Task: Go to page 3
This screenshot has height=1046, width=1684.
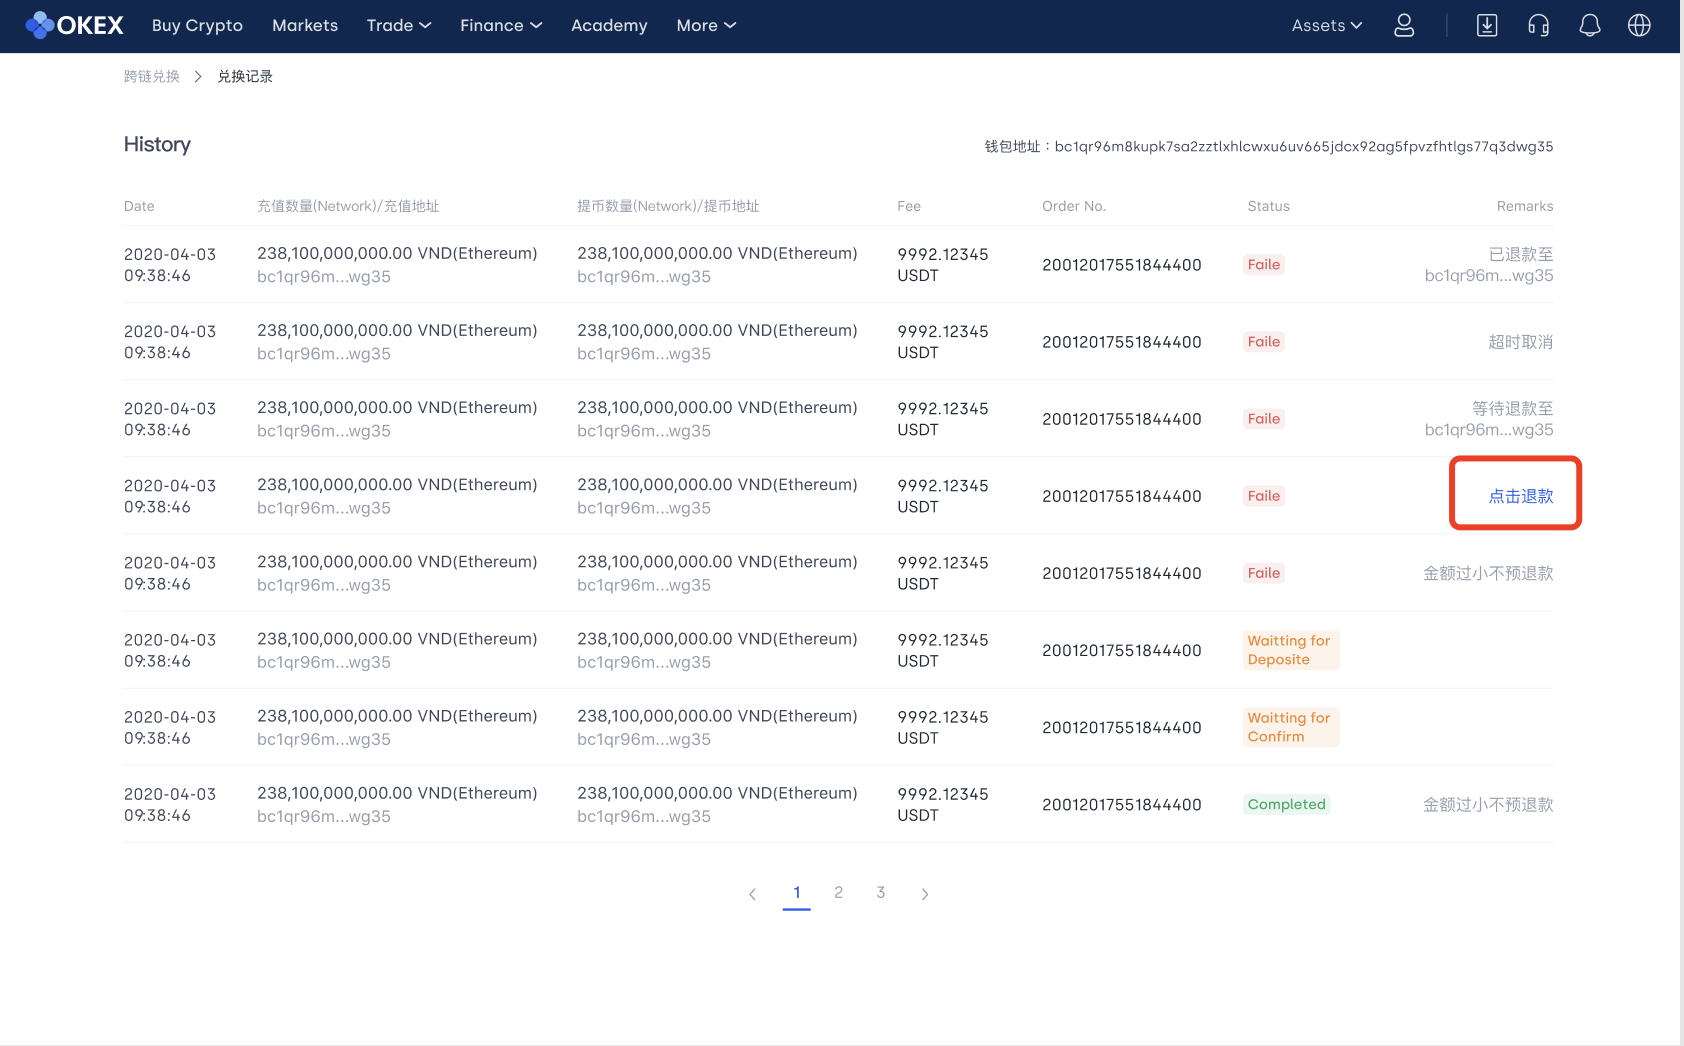Action: point(880,892)
